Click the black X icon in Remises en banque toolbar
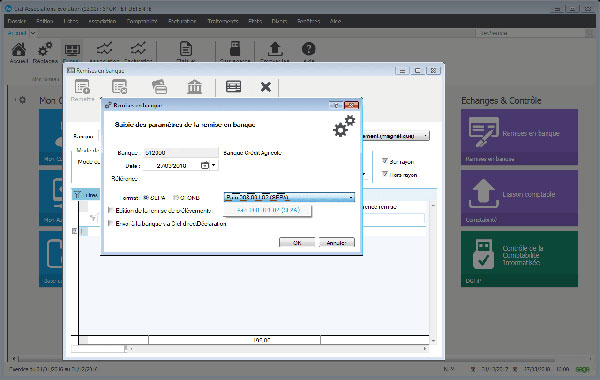 click(x=266, y=87)
